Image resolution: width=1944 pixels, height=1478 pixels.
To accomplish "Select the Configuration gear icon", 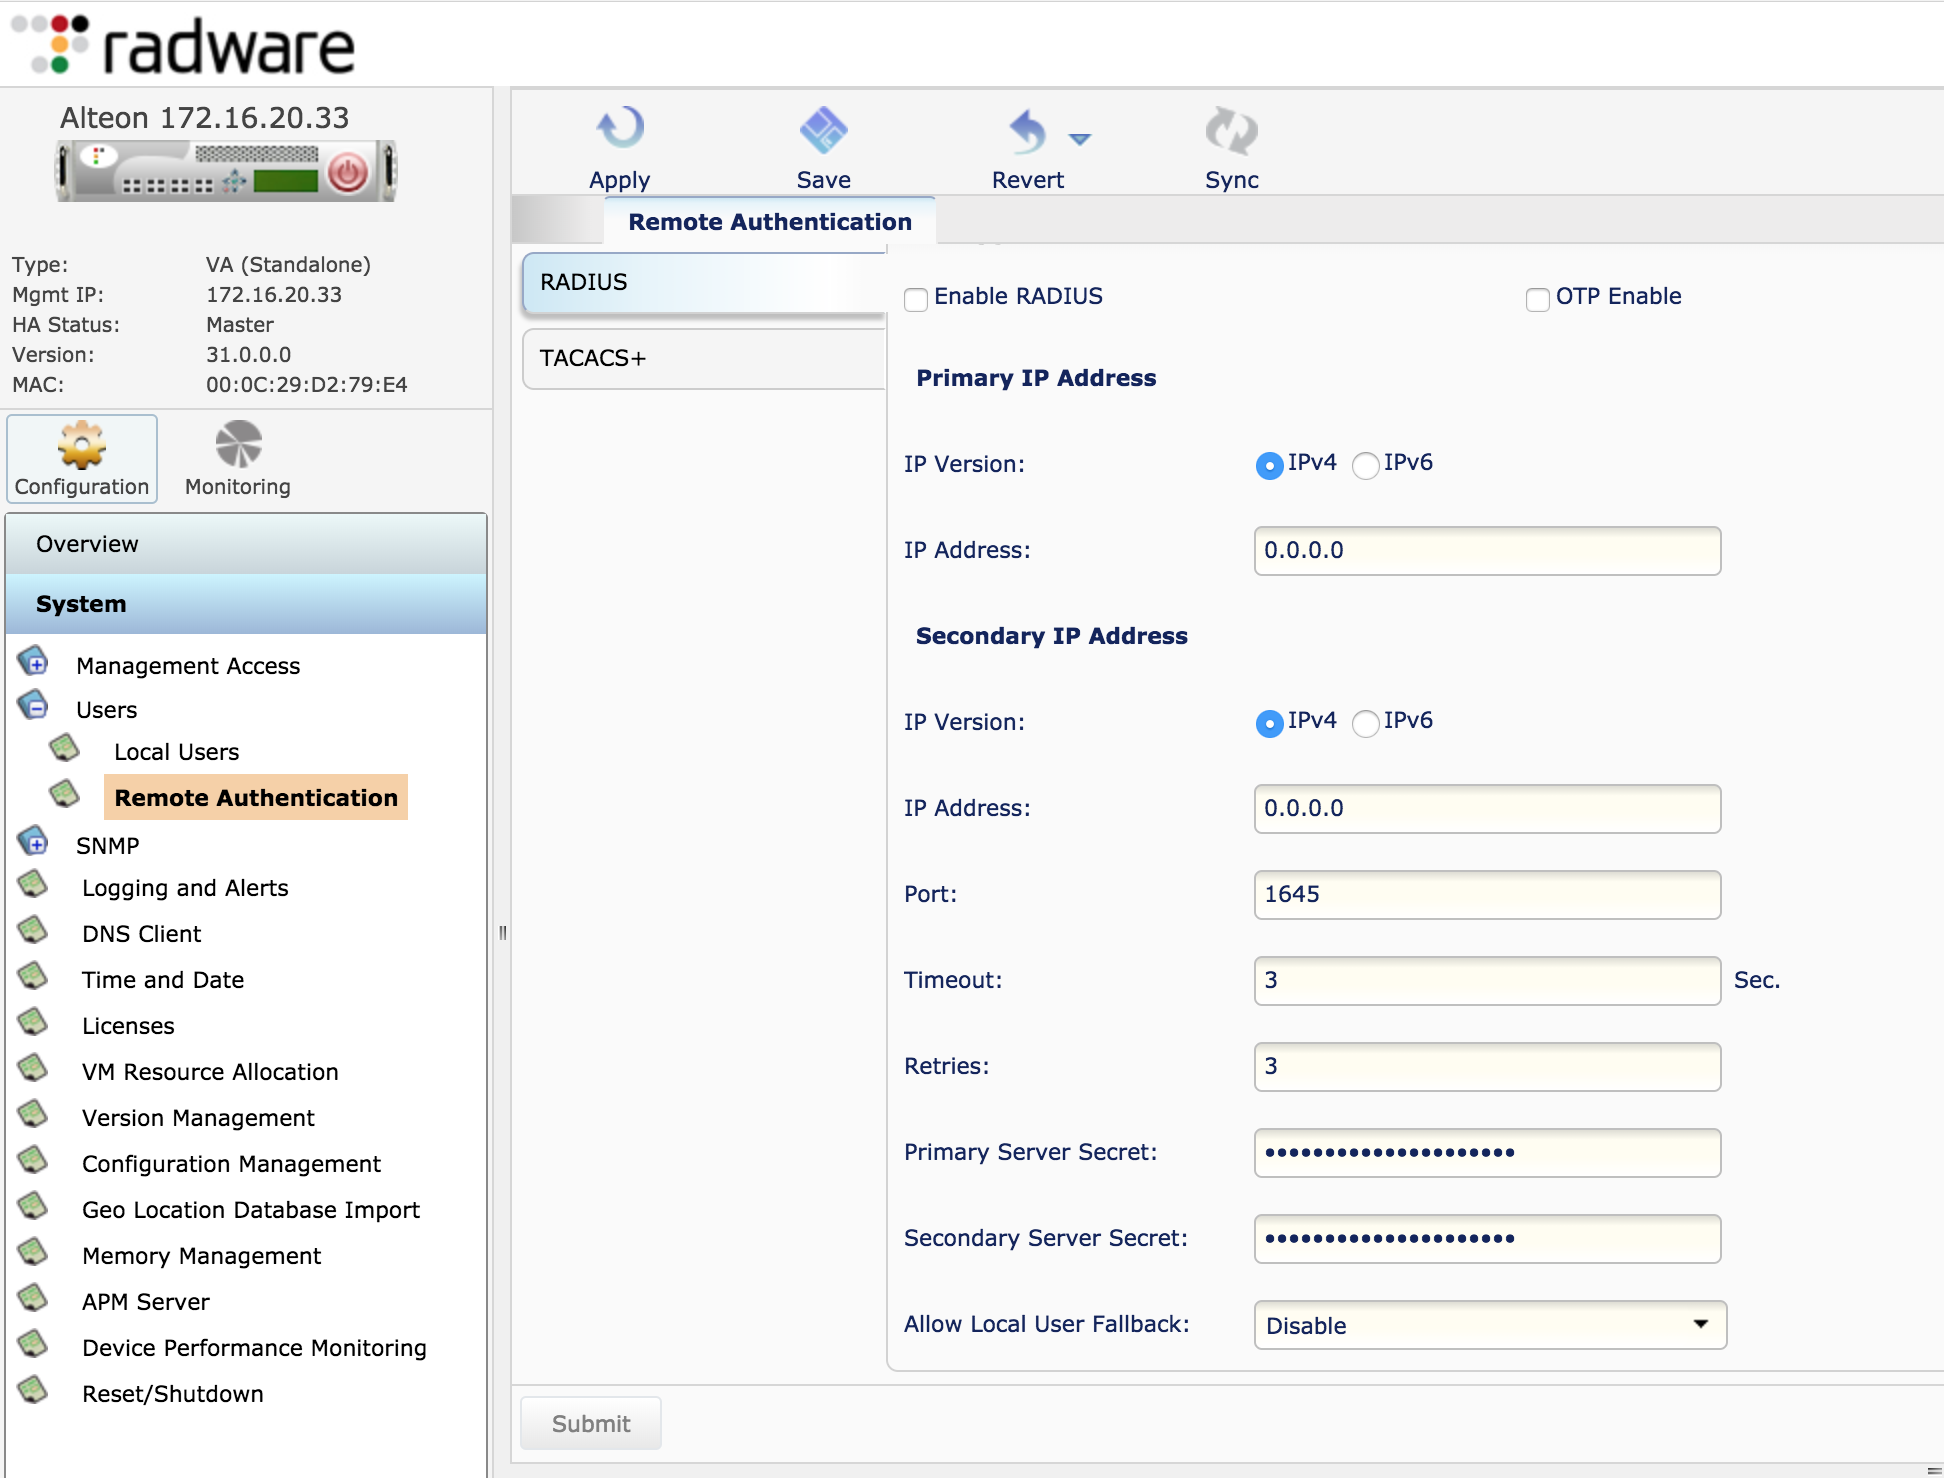I will point(82,445).
